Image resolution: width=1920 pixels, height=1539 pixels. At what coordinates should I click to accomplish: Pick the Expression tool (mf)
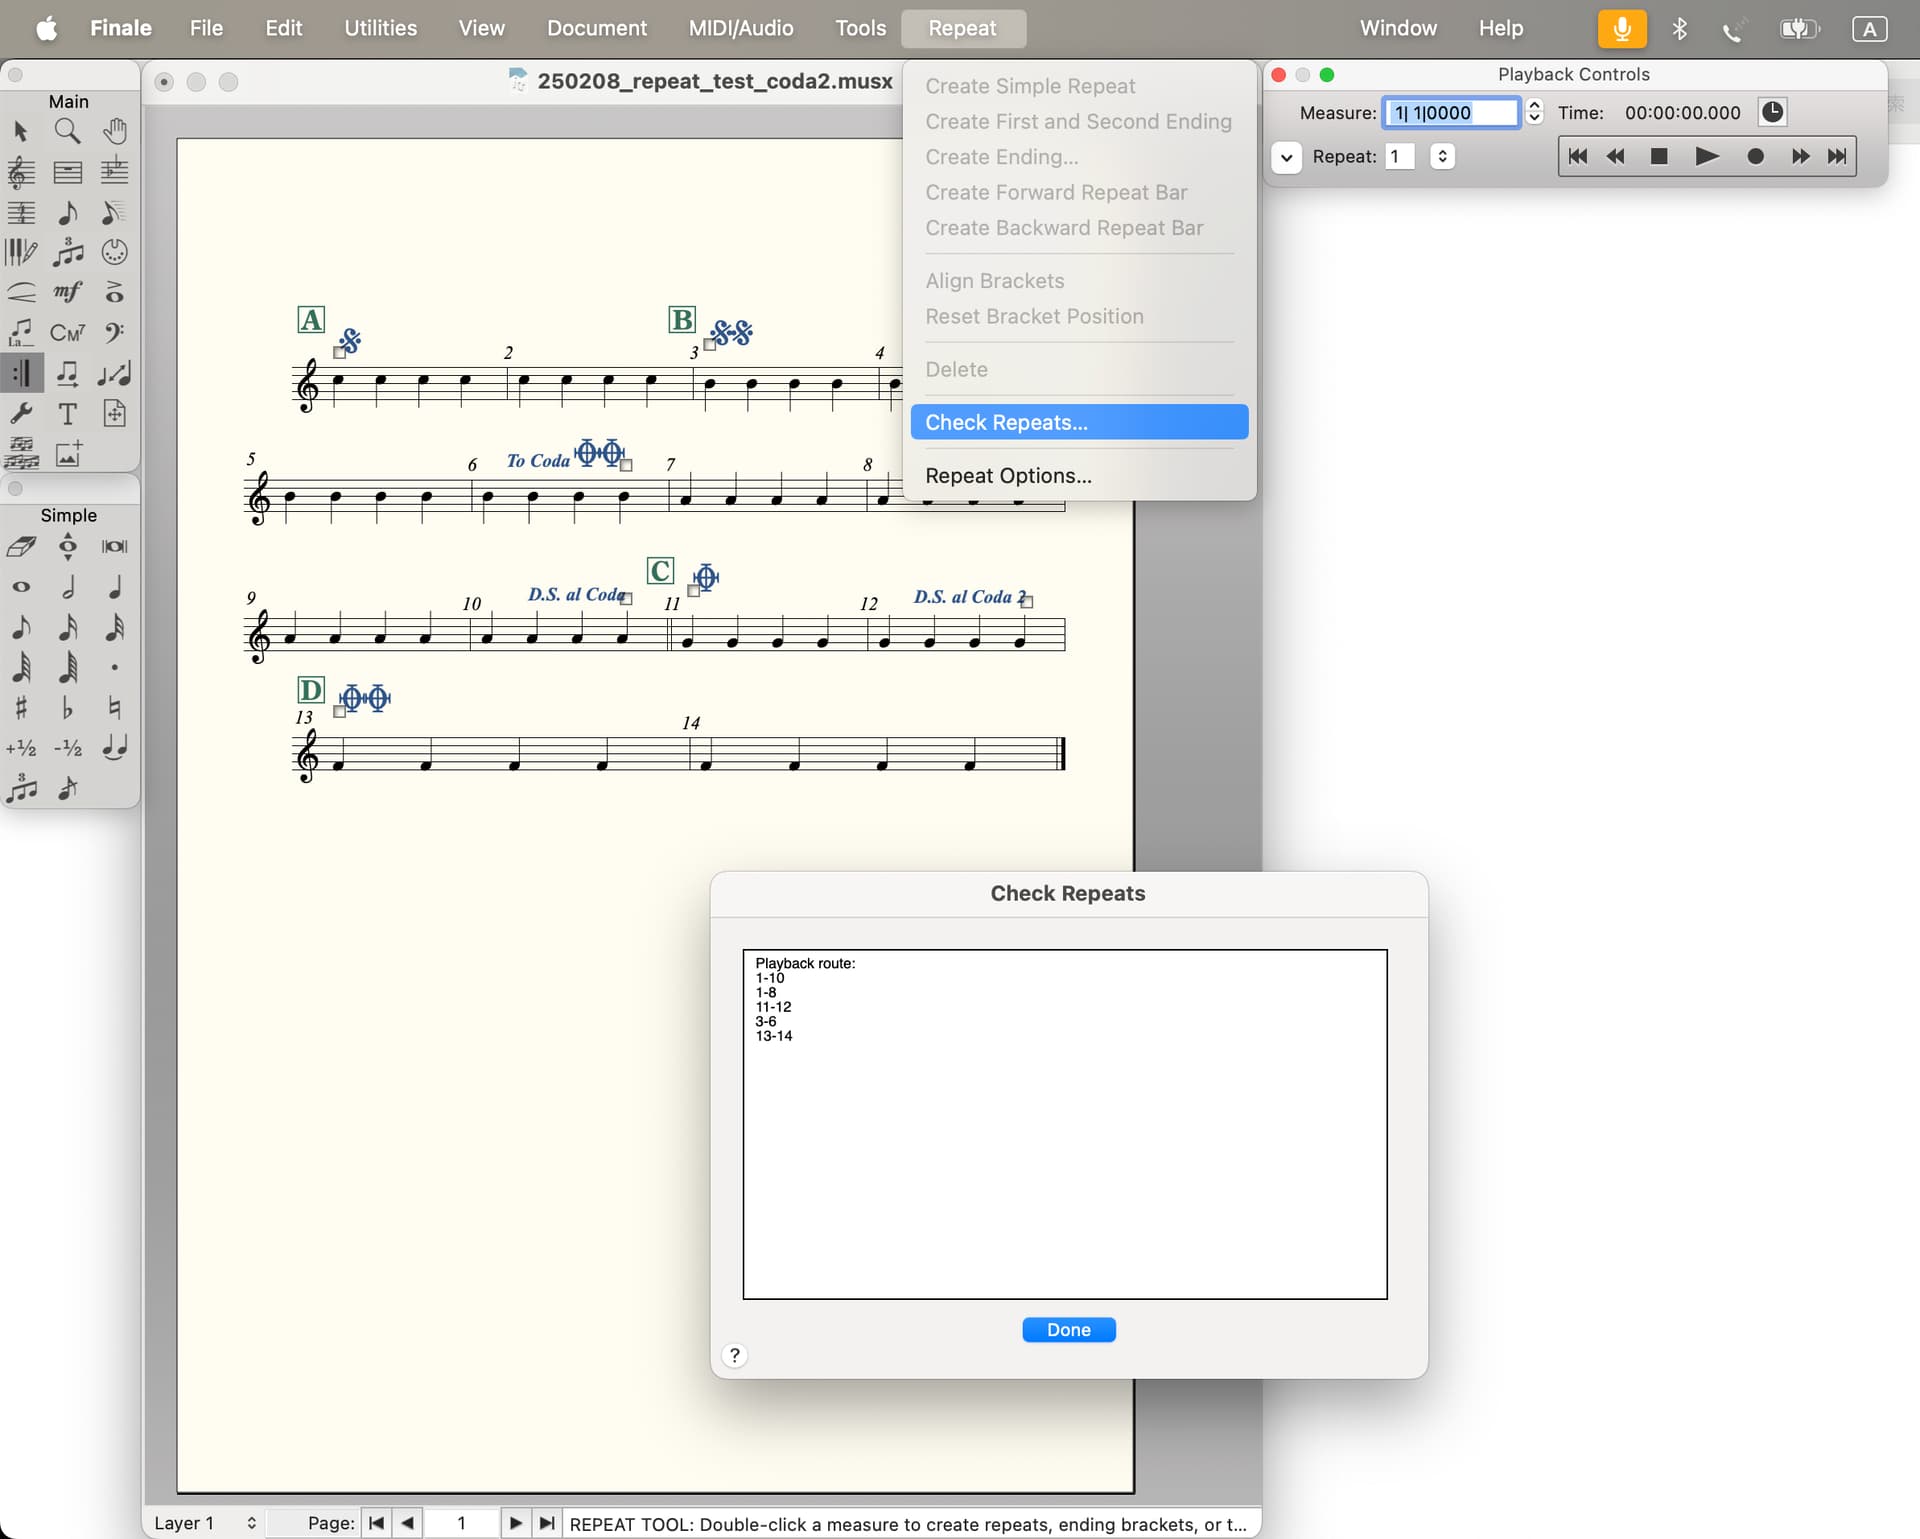point(67,292)
